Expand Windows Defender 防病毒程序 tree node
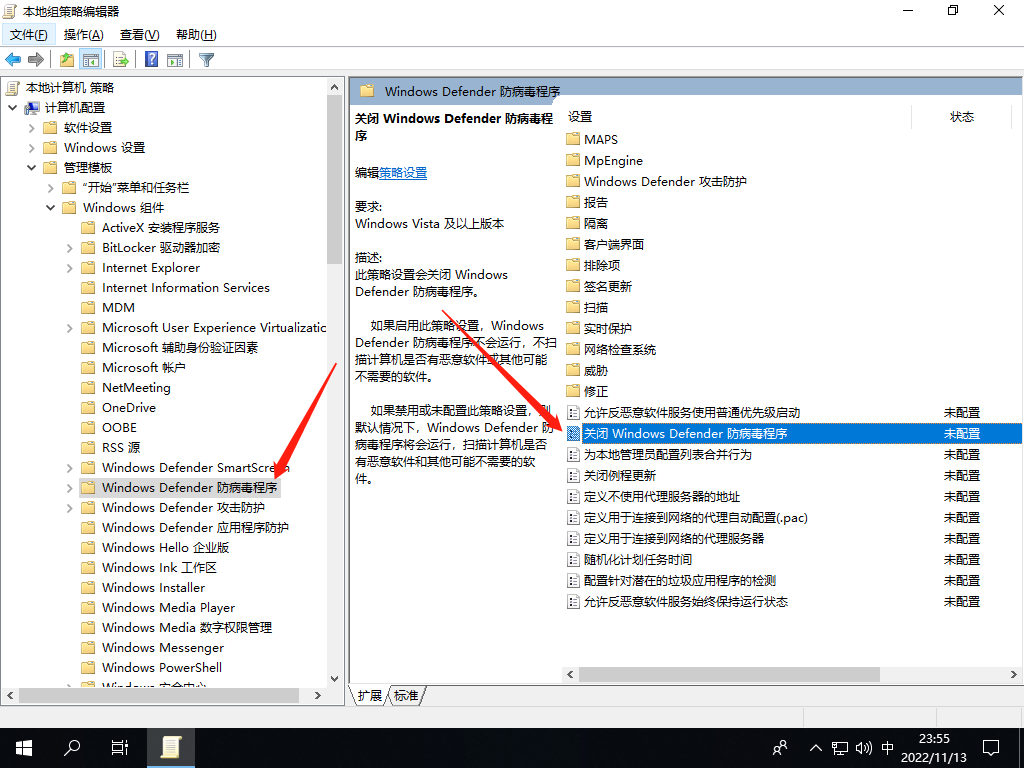Viewport: 1024px width, 768px height. [69, 487]
